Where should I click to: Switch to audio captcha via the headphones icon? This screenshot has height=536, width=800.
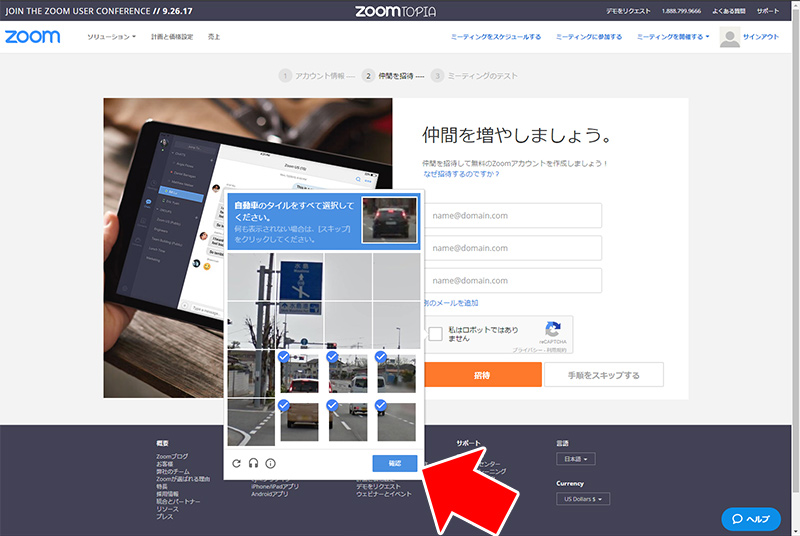point(253,463)
